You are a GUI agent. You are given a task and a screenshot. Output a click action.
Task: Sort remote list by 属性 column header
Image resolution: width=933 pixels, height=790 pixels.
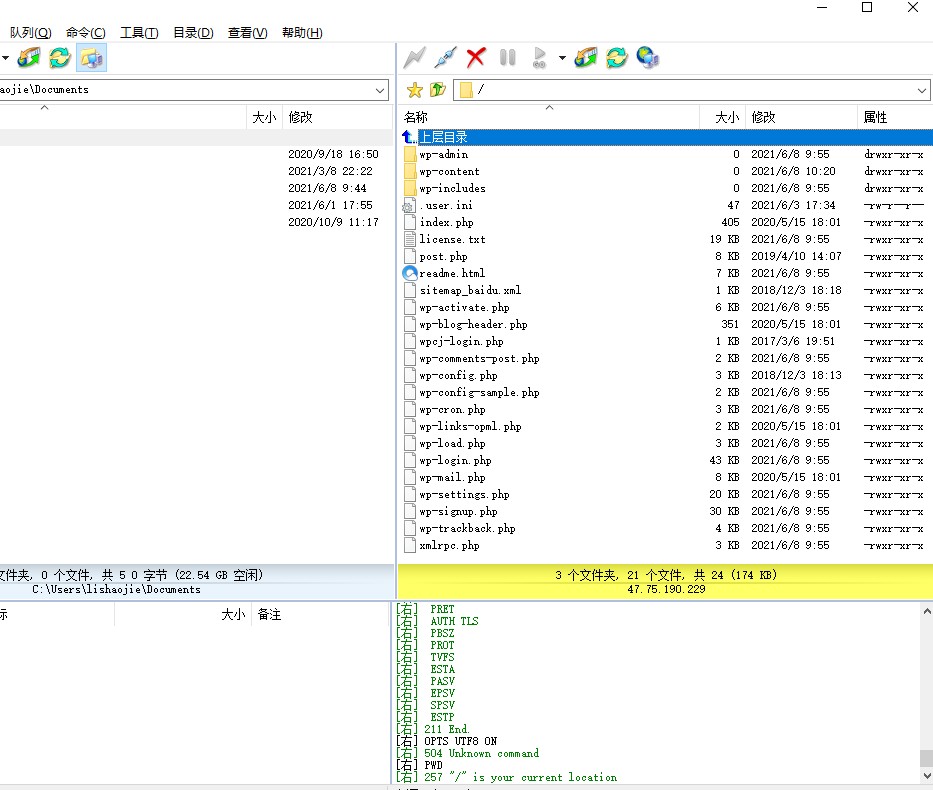point(896,117)
